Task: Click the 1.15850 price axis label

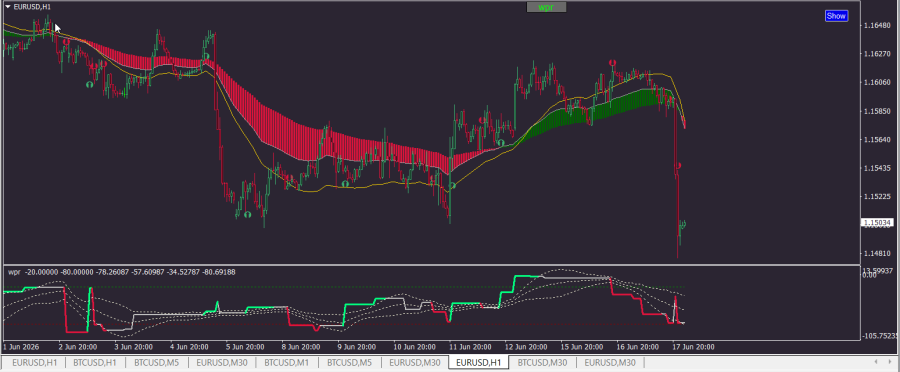Action: point(877,111)
